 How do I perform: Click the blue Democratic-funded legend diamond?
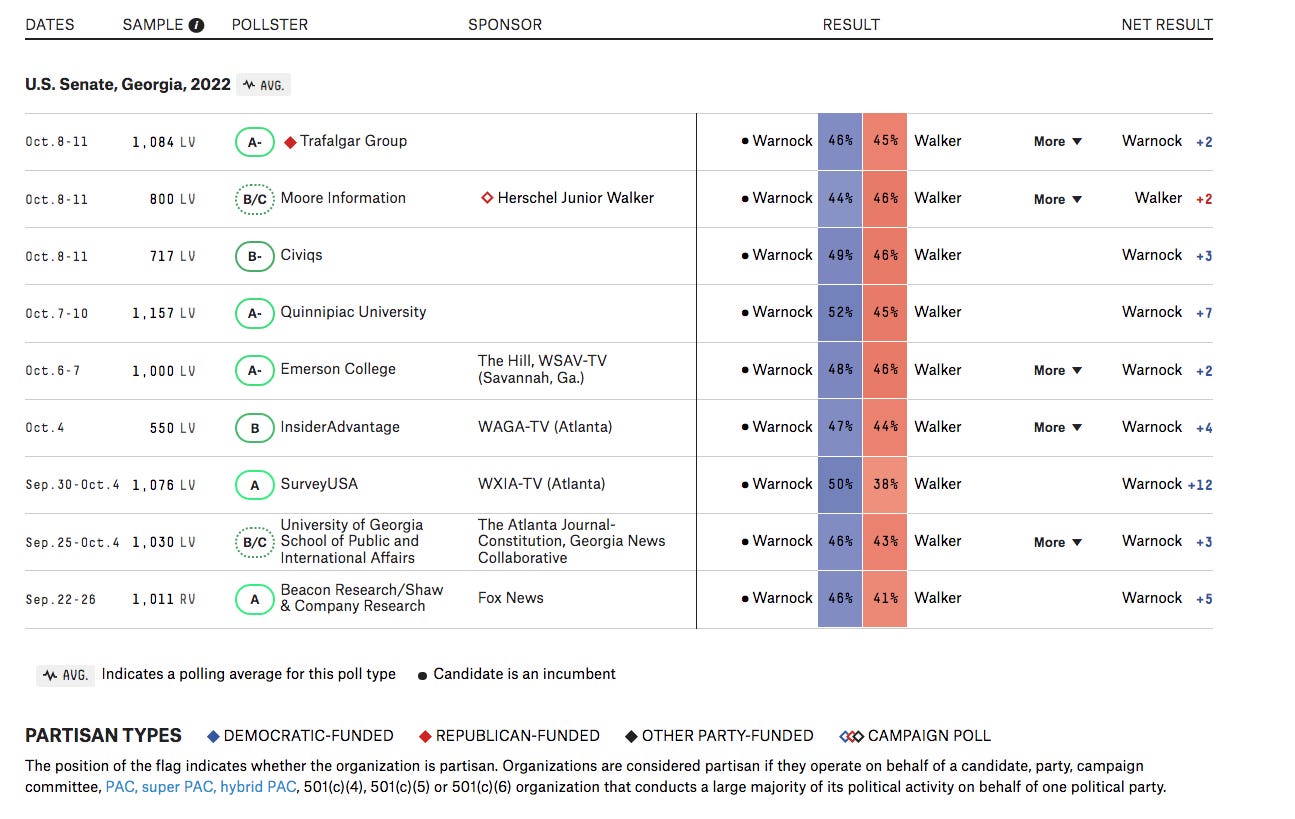(x=212, y=736)
